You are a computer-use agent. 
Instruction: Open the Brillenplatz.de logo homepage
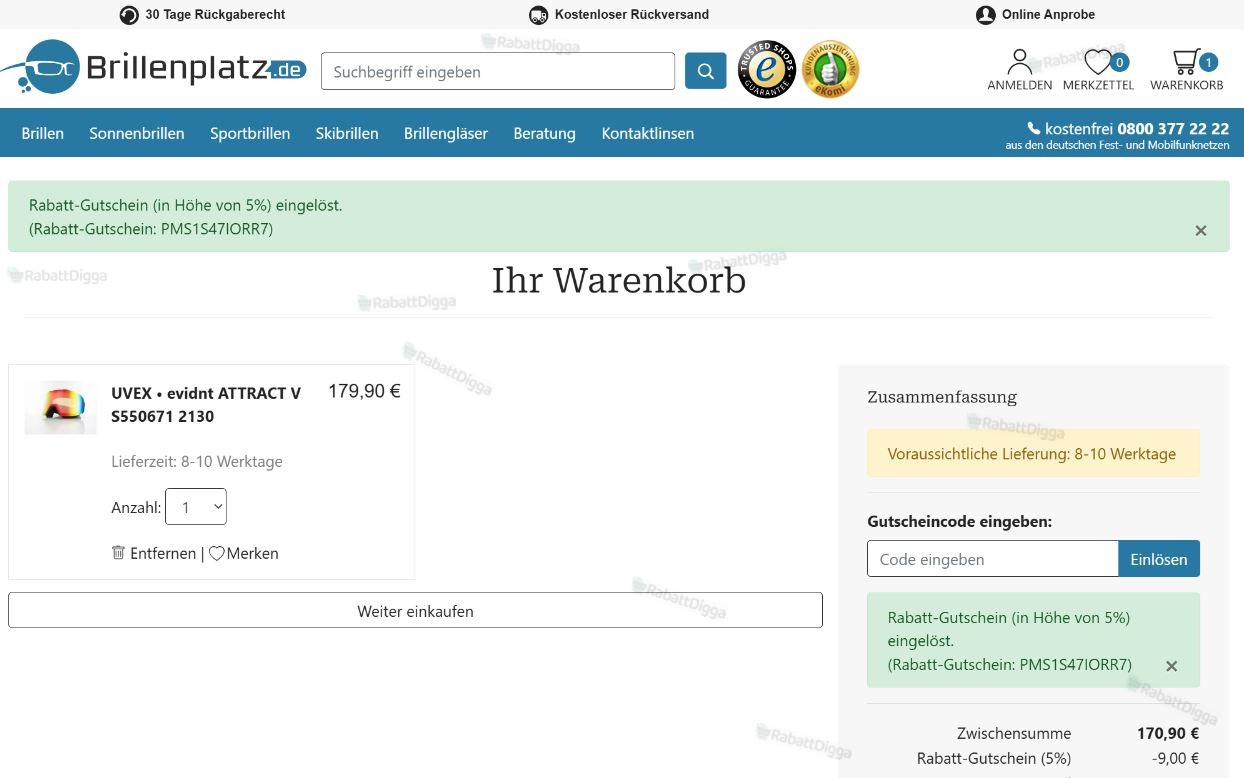[x=154, y=68]
